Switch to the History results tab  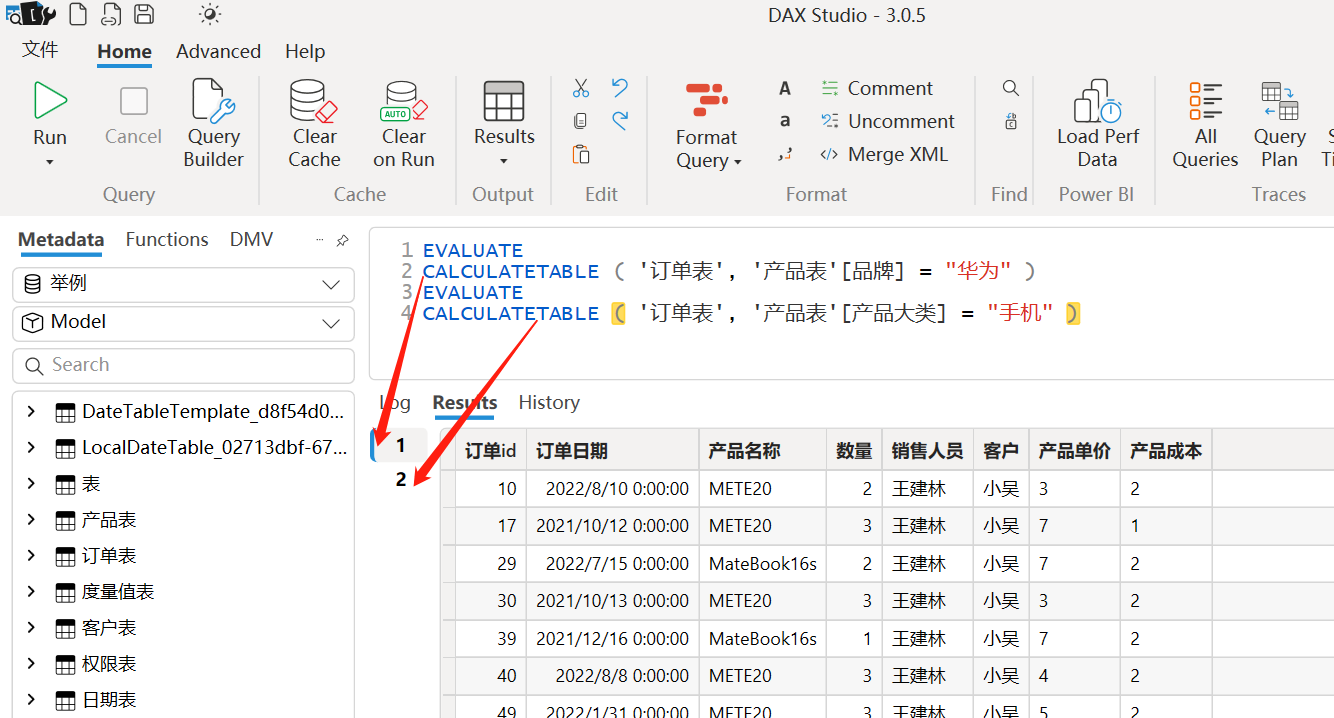tap(549, 402)
